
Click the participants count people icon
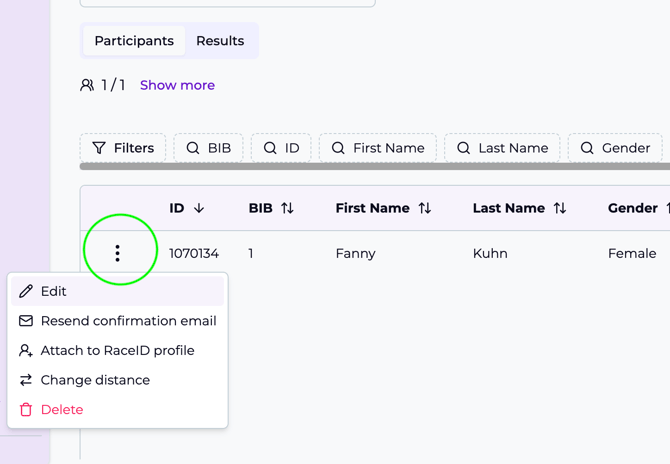[87, 85]
